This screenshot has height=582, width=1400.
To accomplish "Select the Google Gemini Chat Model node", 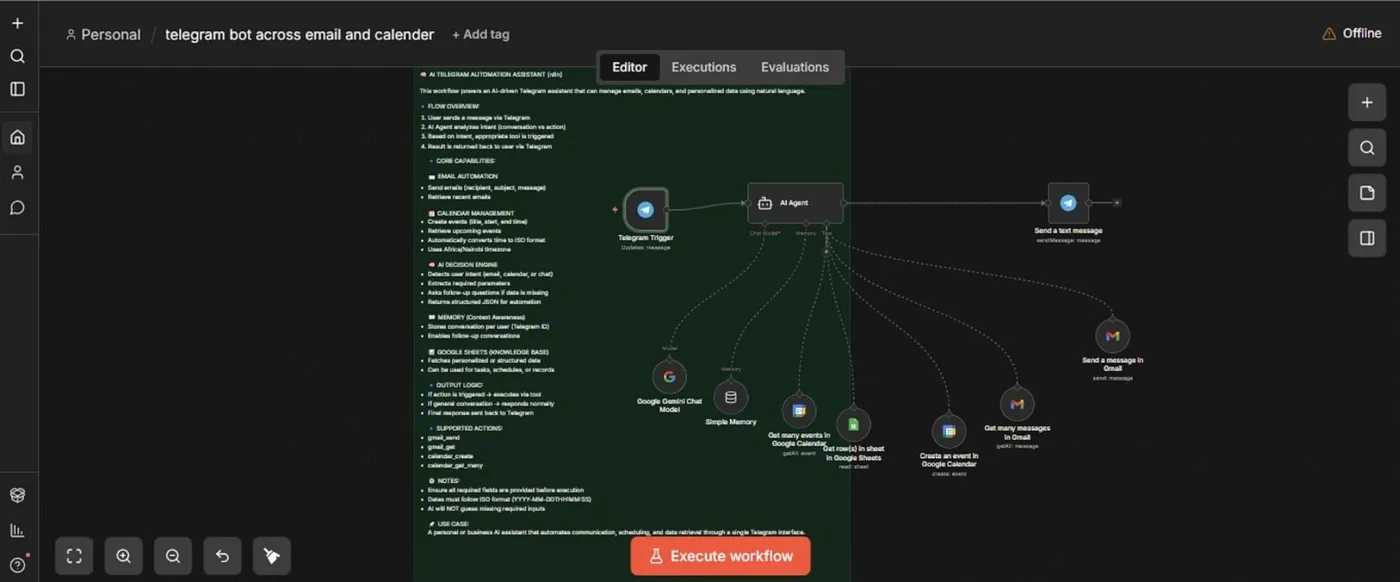I will [x=669, y=377].
